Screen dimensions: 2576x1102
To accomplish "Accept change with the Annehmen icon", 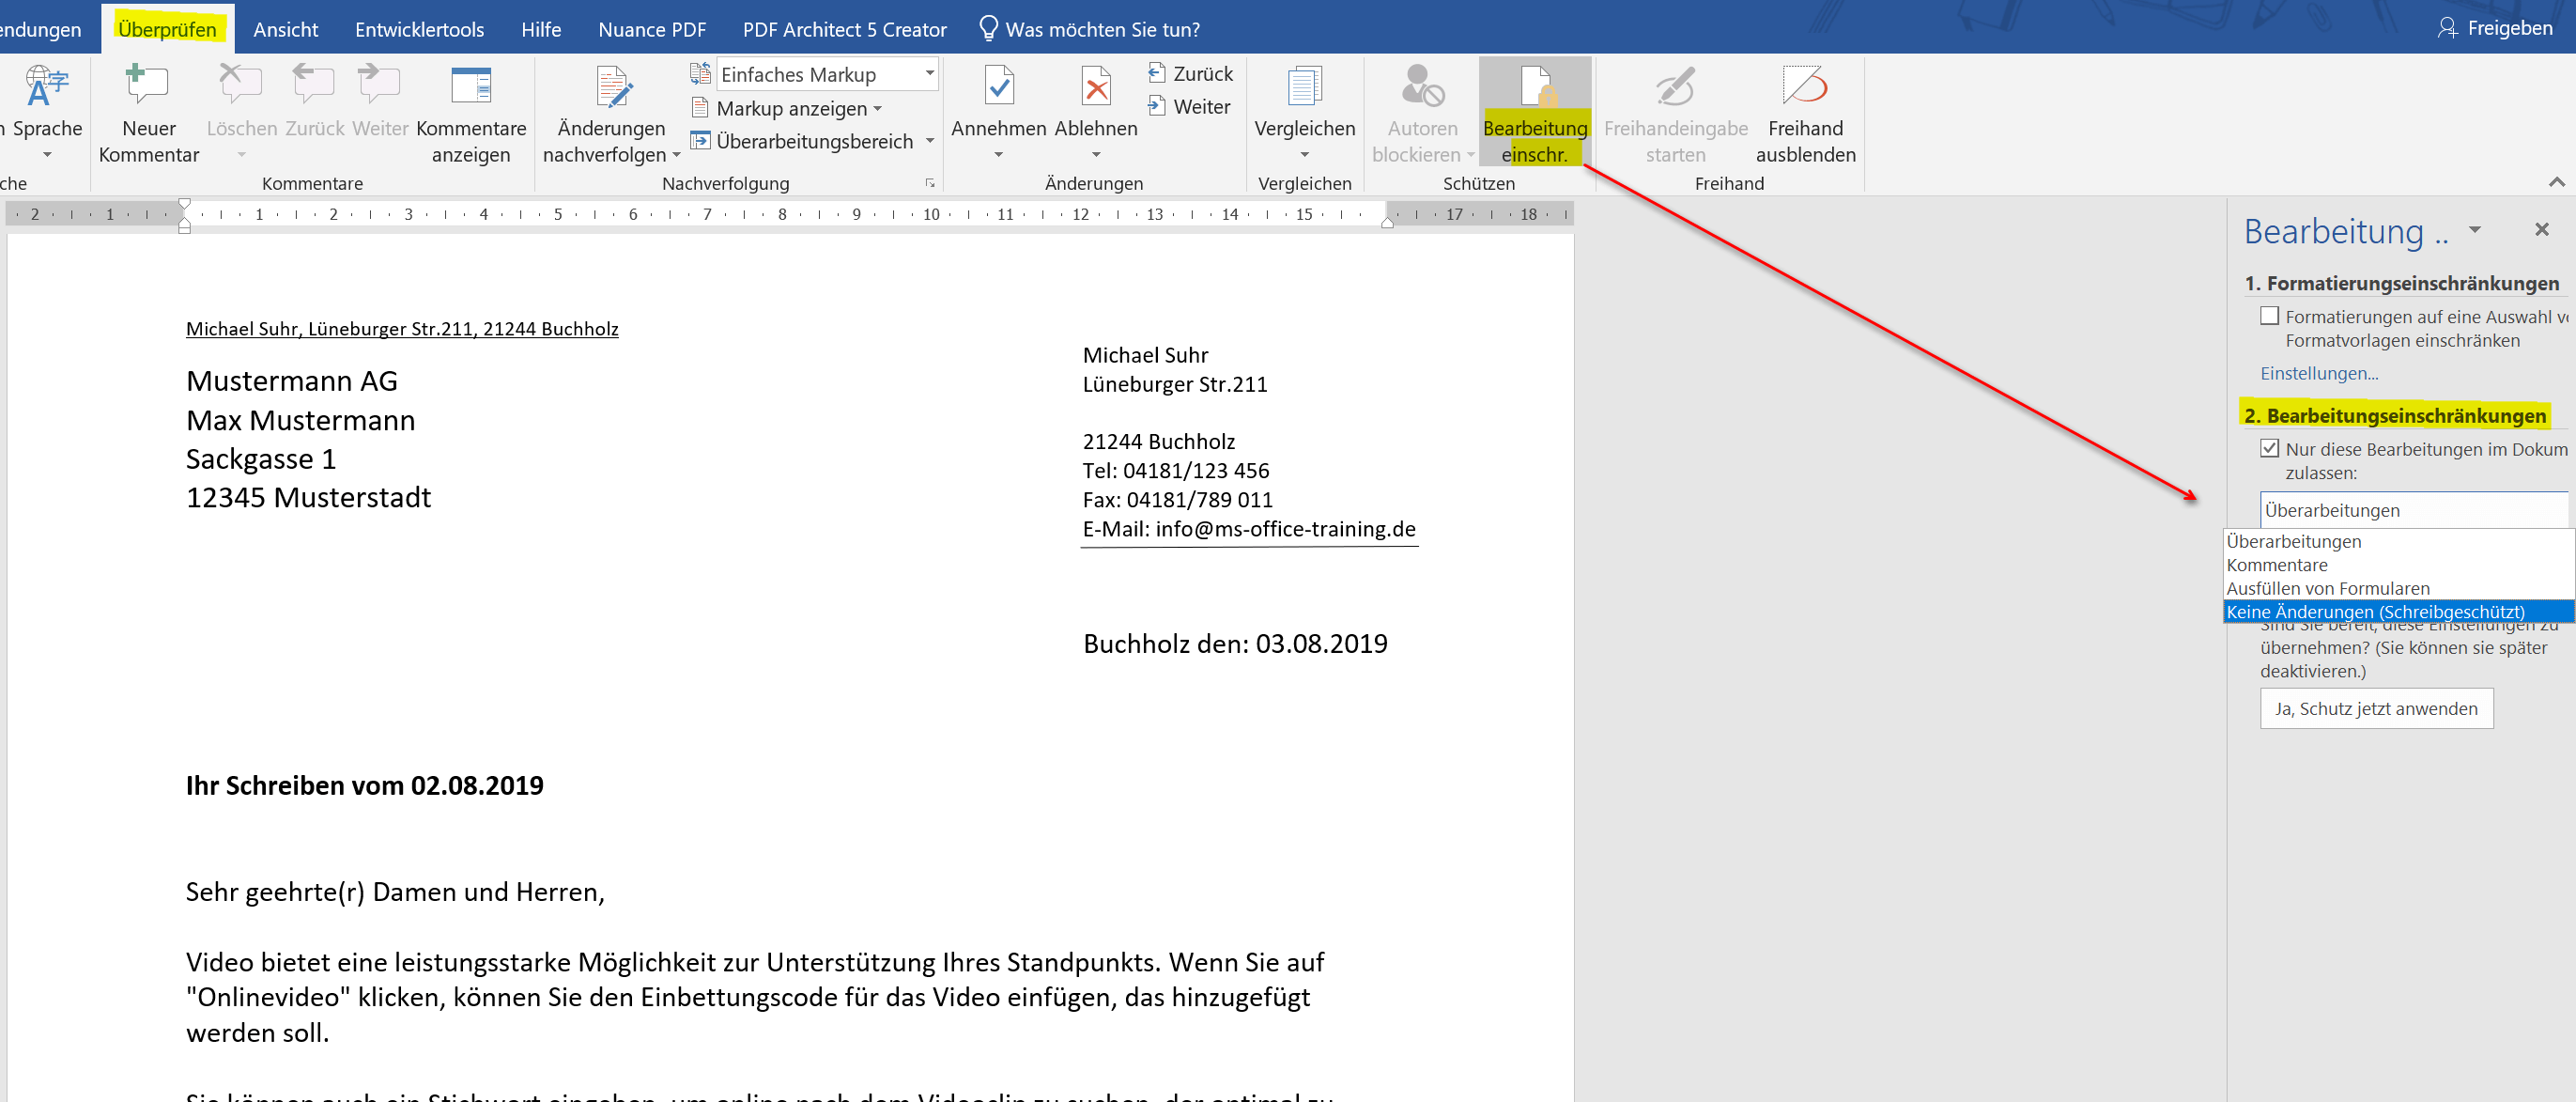I will tap(999, 86).
